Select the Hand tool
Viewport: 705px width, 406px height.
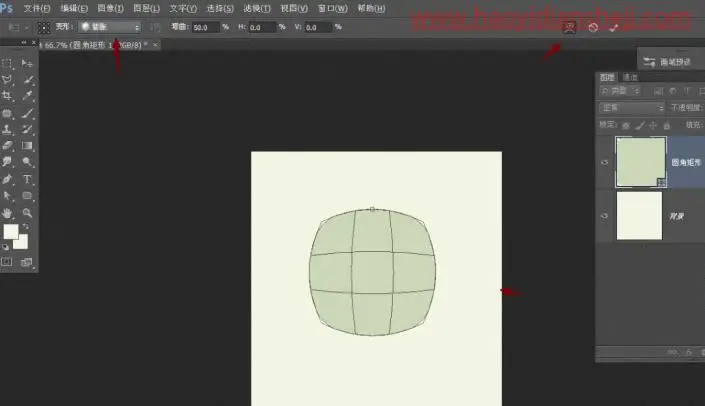7,213
